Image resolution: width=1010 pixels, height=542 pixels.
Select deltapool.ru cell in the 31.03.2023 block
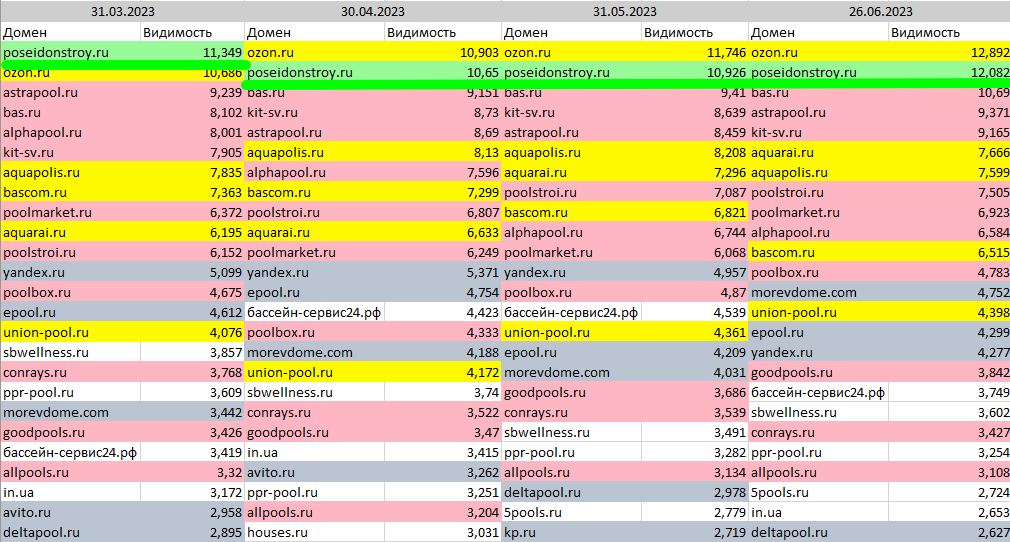pos(70,532)
